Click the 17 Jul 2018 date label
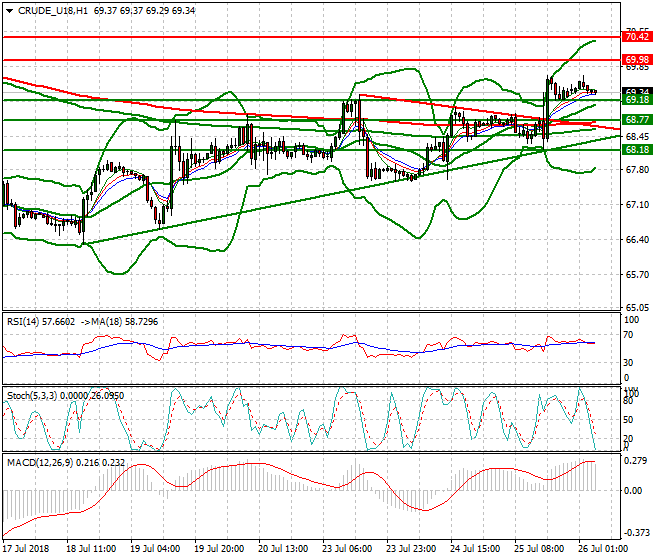The image size is (660, 560). pyautogui.click(x=26, y=549)
